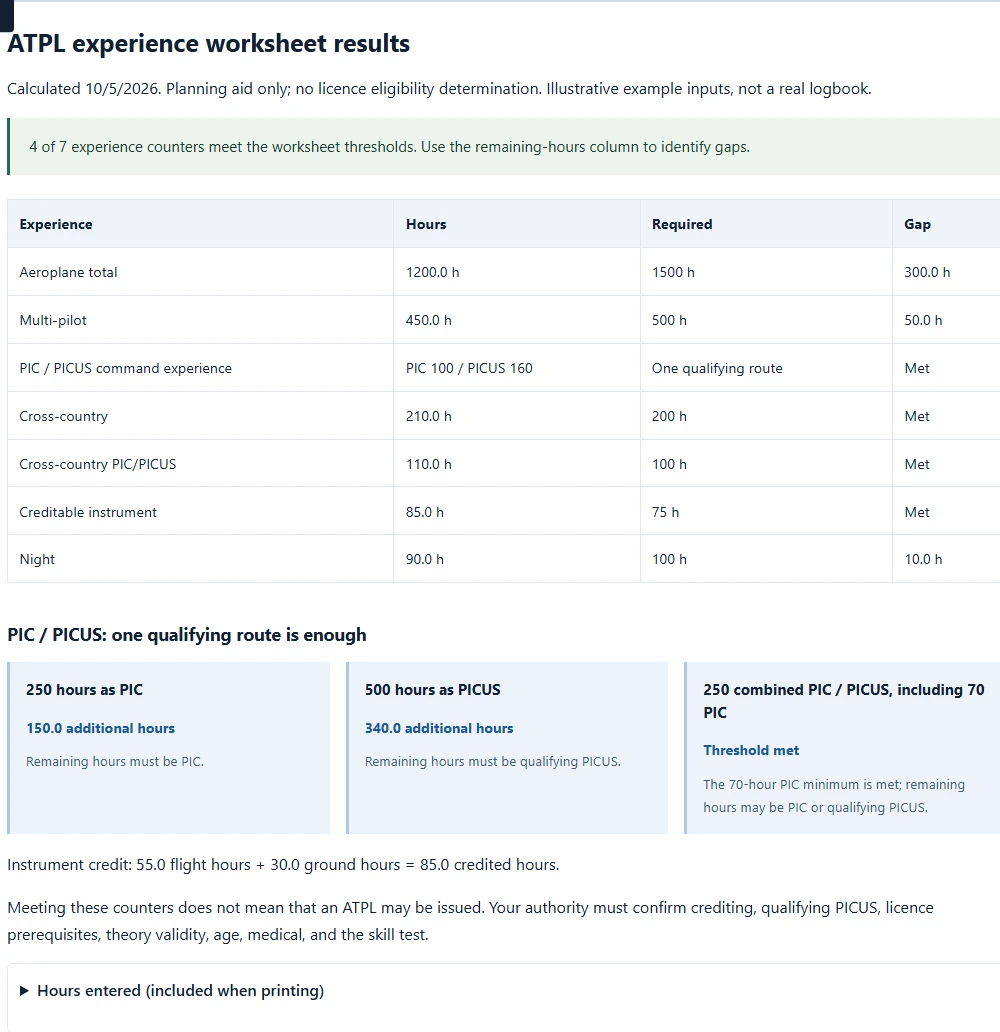Click the green 4 of 7 counters banner

click(x=504, y=147)
